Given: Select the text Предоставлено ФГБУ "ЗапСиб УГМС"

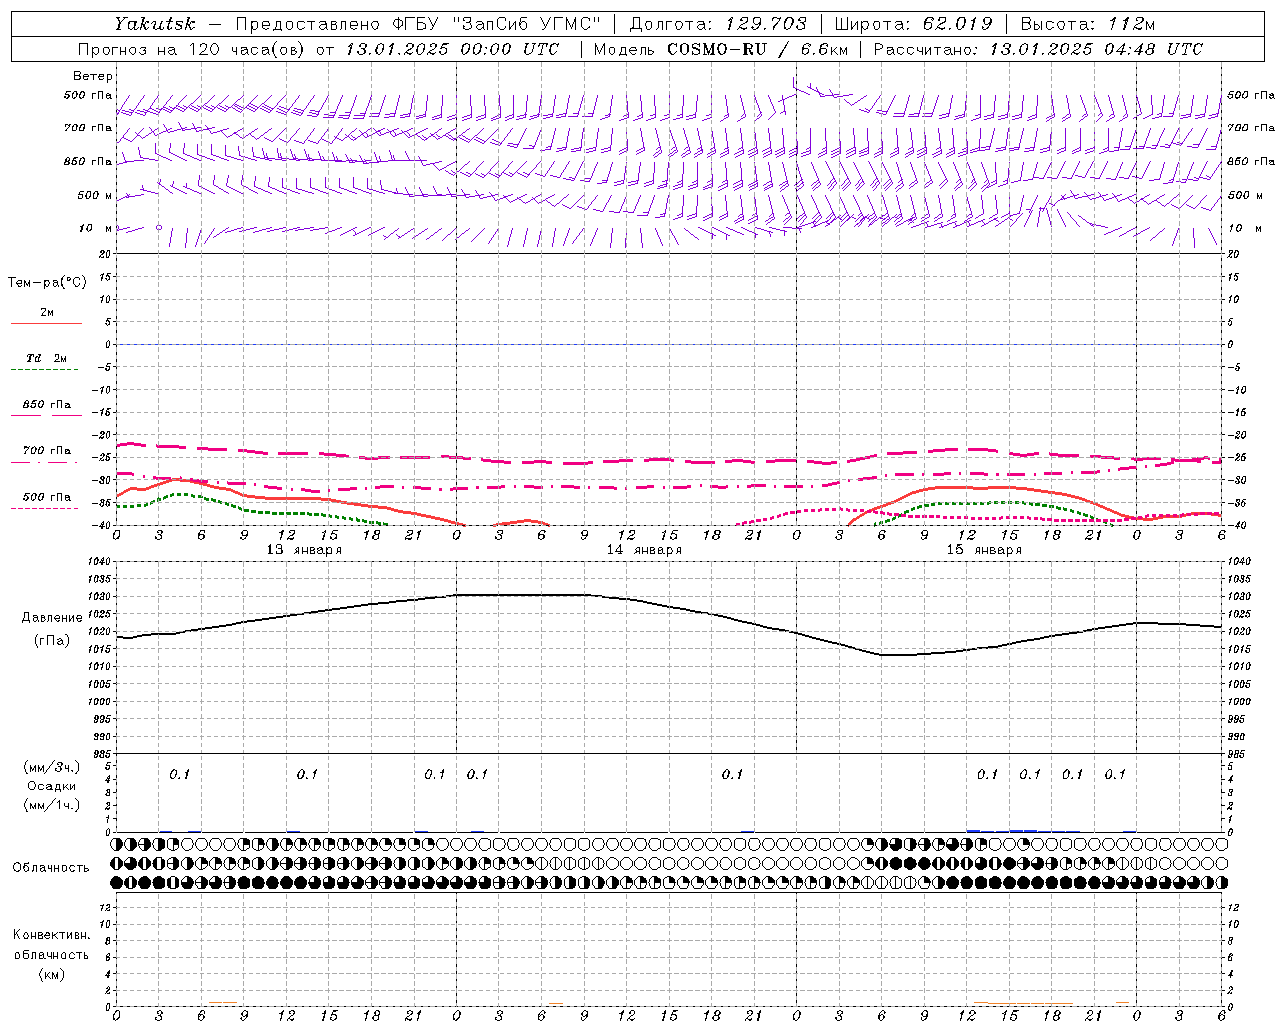Looking at the screenshot, I should pos(418,24).
